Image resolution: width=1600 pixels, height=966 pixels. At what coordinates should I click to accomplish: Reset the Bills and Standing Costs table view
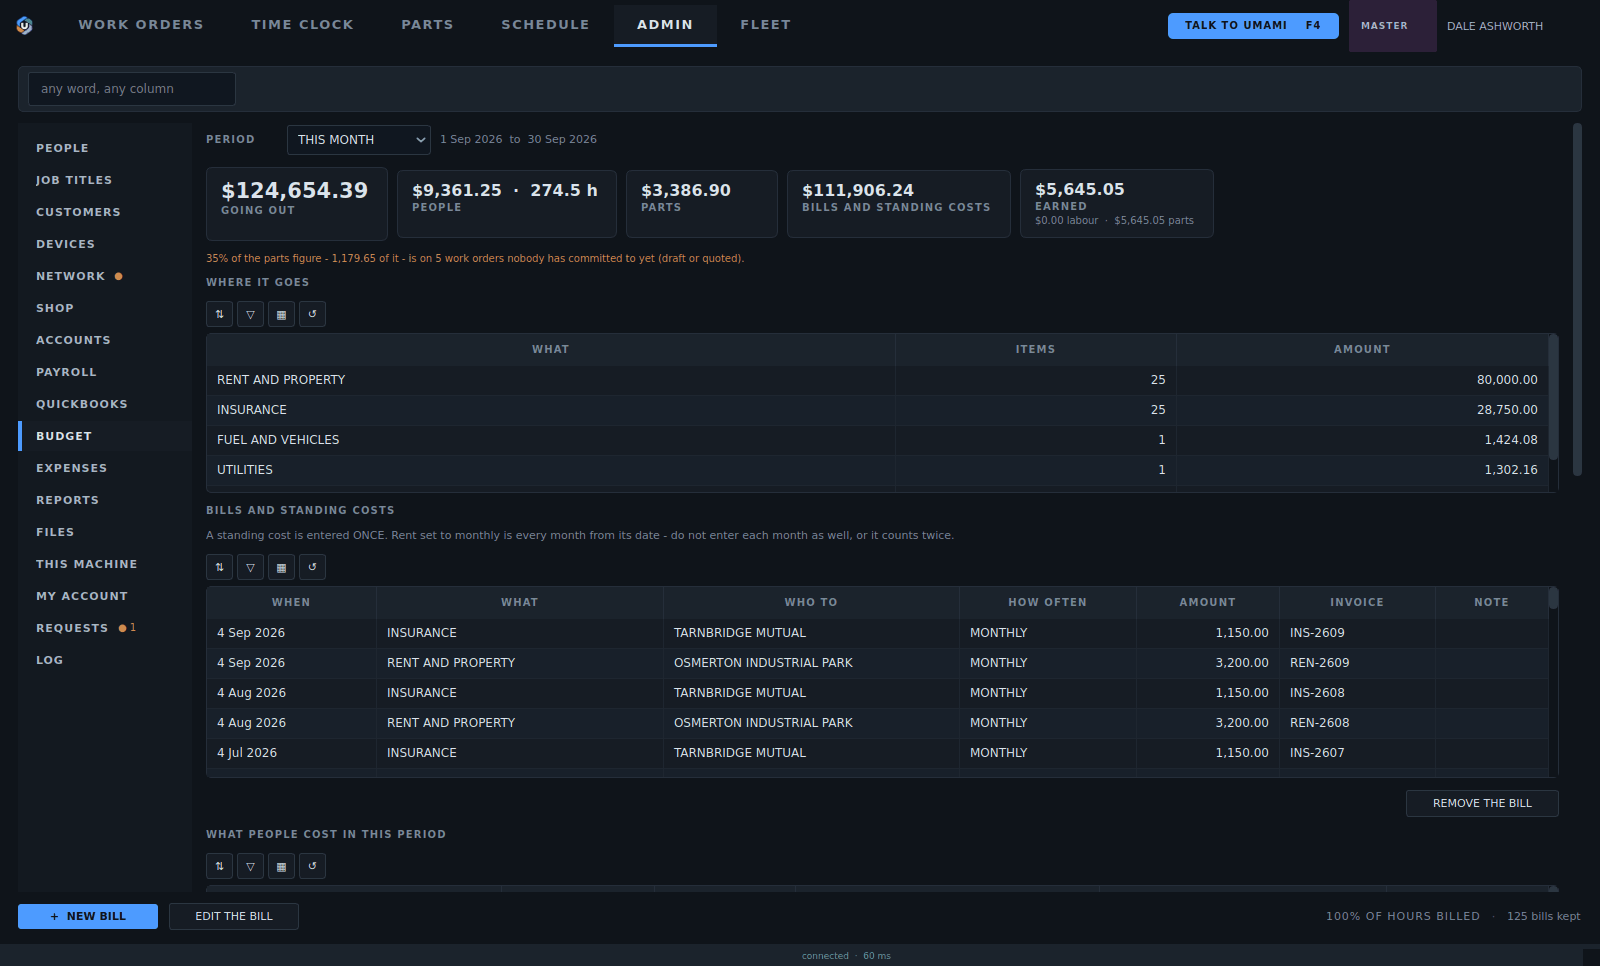(312, 567)
